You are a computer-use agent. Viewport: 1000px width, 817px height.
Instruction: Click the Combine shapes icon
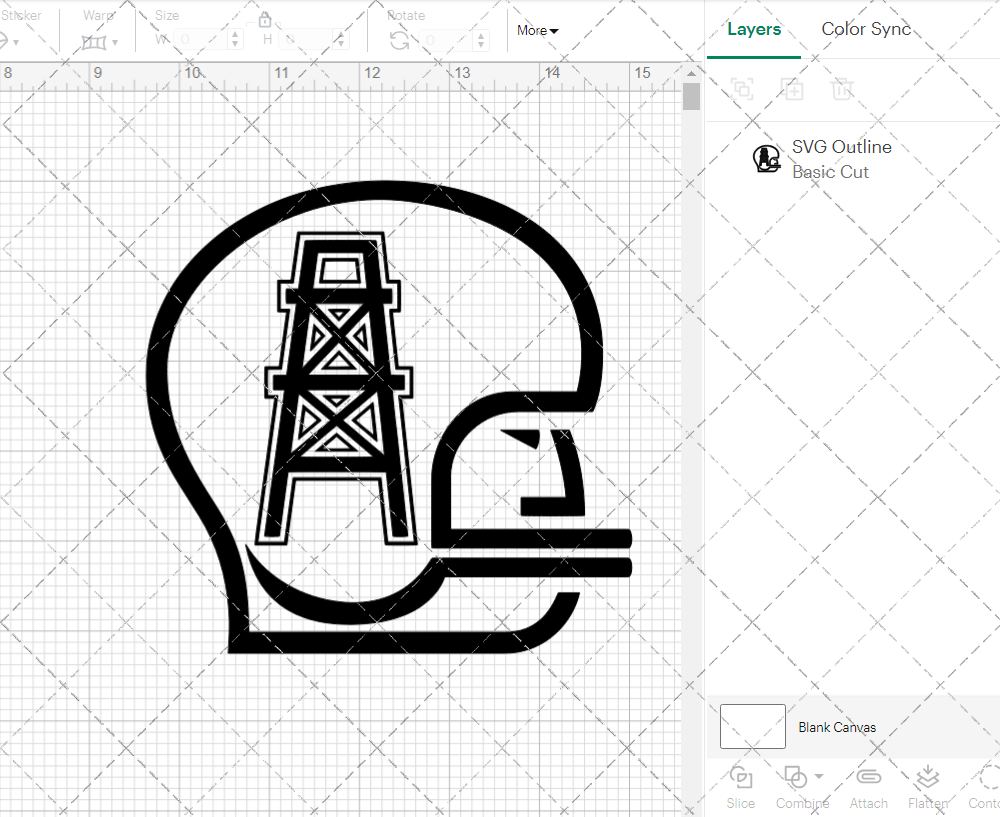click(x=795, y=778)
